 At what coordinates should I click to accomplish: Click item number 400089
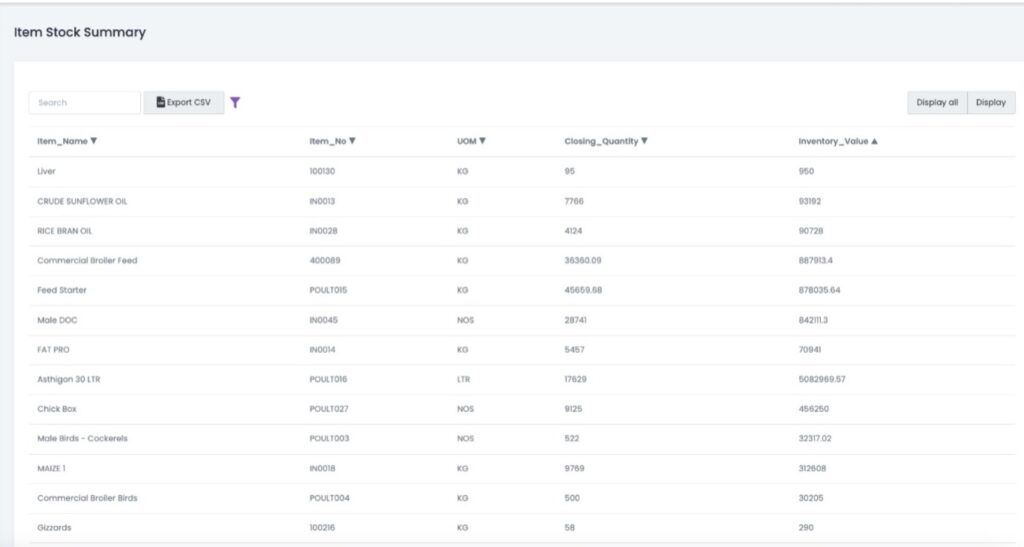[x=325, y=260]
